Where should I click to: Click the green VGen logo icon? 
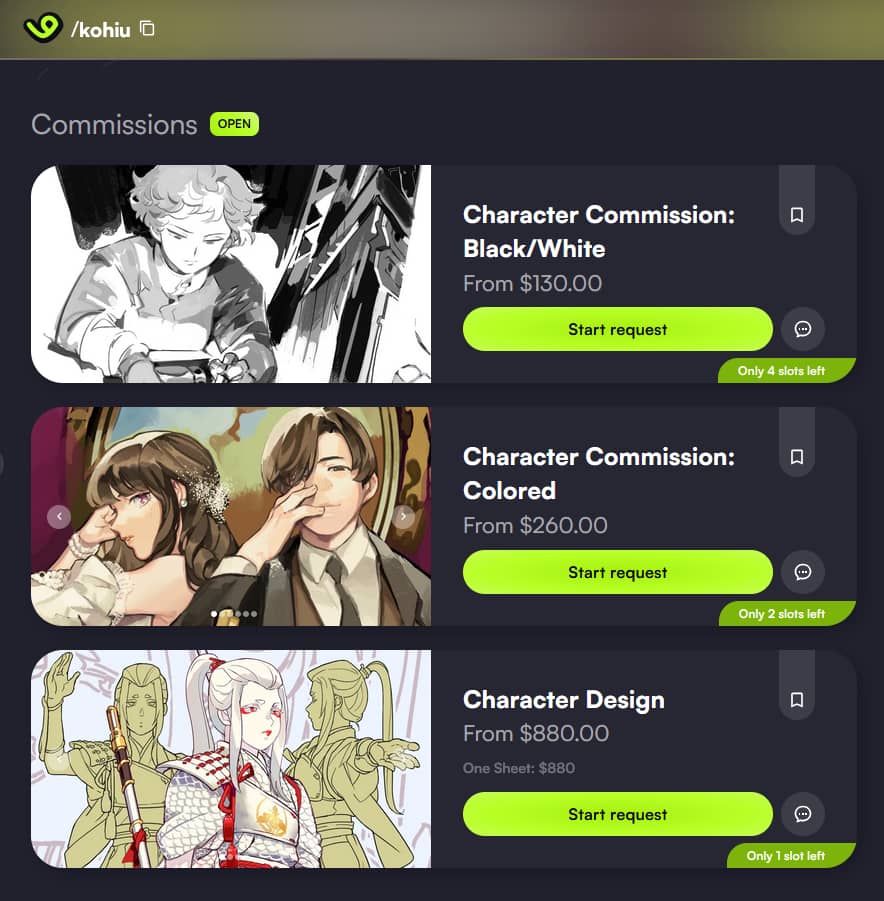(x=43, y=28)
